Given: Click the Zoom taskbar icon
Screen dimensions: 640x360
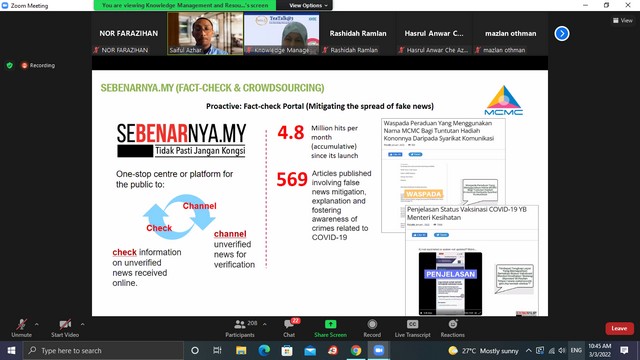Looking at the screenshot, I should point(379,351).
